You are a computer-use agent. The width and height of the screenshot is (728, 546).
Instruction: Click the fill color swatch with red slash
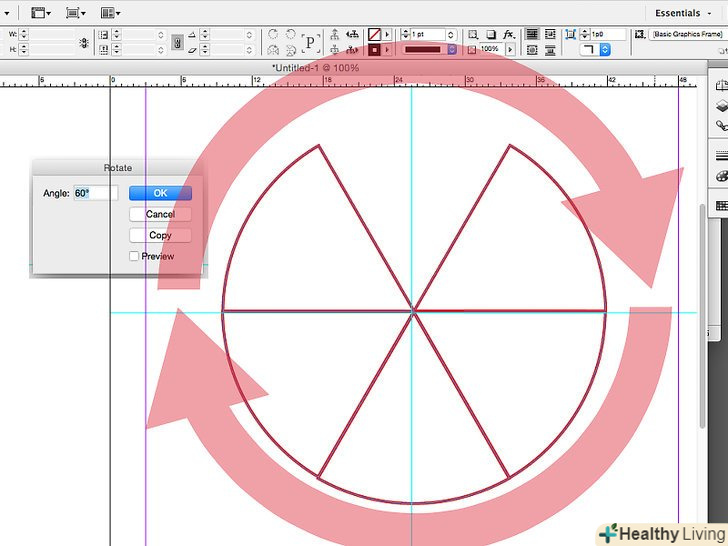tap(375, 34)
